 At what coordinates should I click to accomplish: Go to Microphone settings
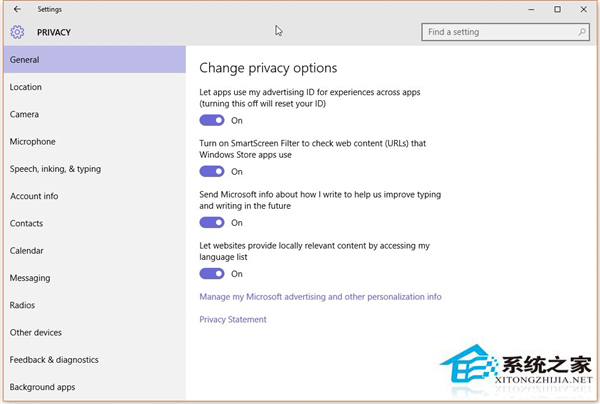click(33, 142)
